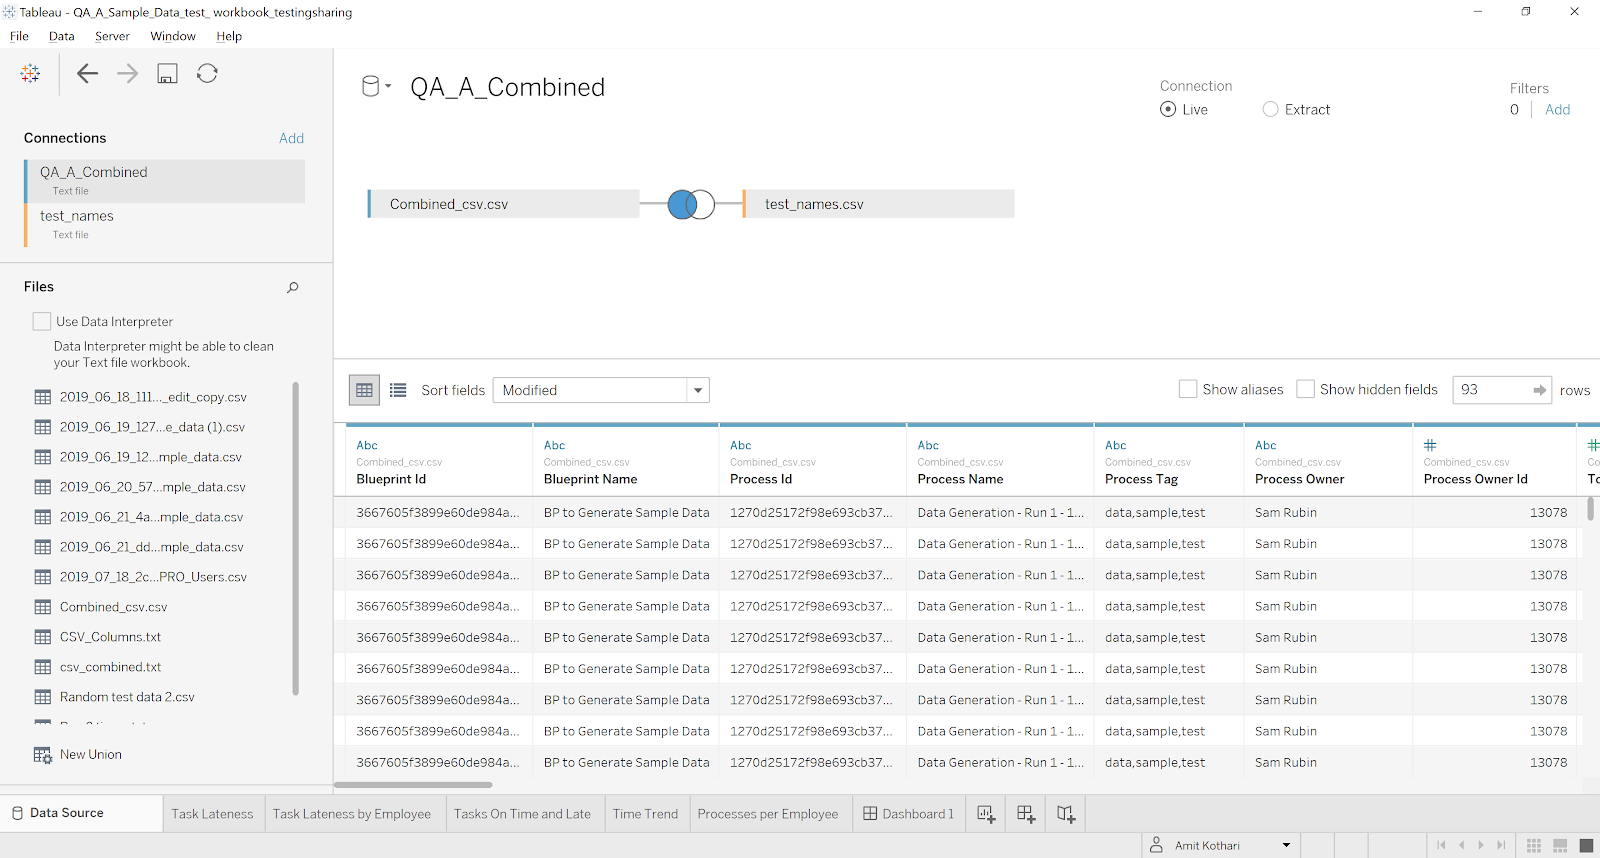This screenshot has height=858, width=1600.
Task: Add a filter using the Filters Add link
Action: click(1557, 110)
